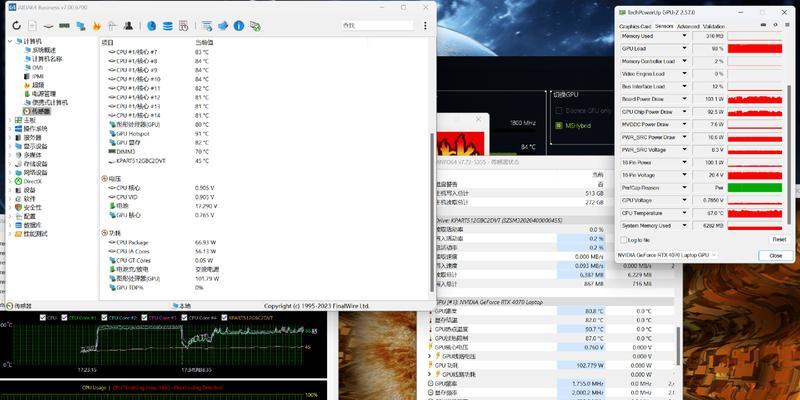
Task: Click the AIDA64 search input field
Action: click(x=378, y=26)
